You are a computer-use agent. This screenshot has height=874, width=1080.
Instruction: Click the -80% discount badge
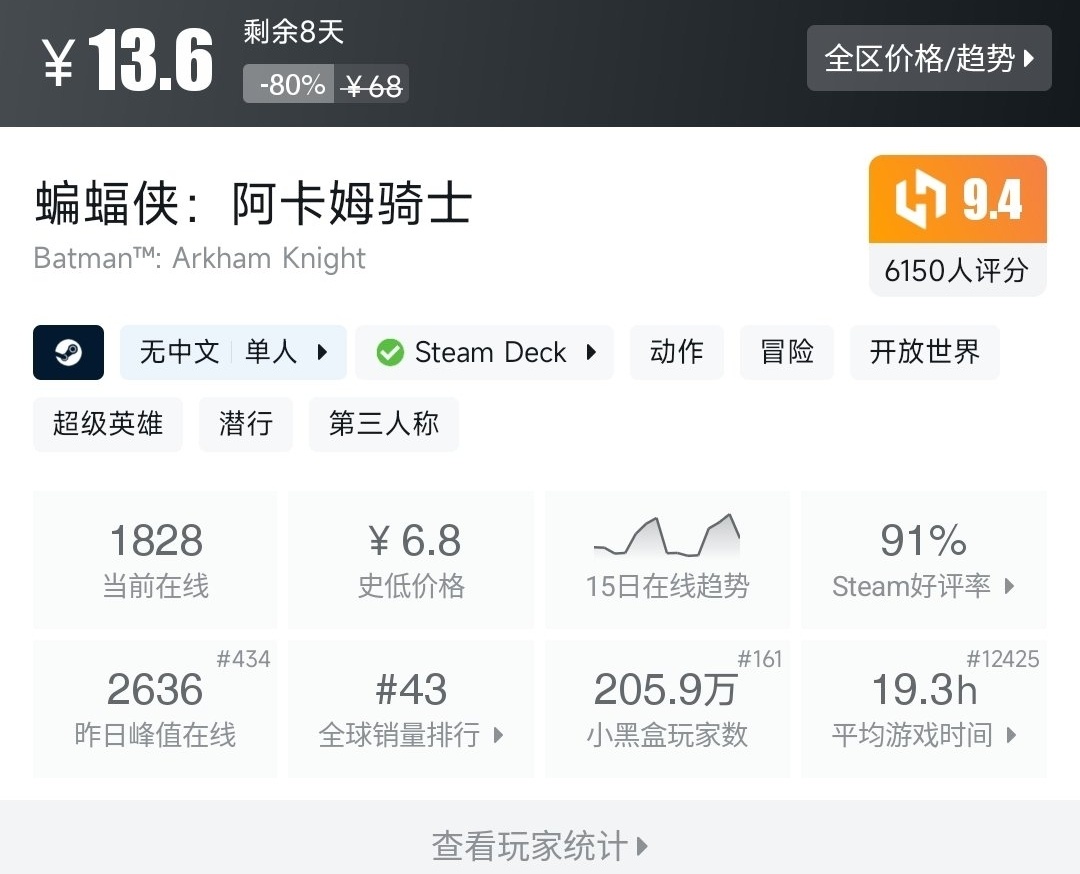click(289, 85)
